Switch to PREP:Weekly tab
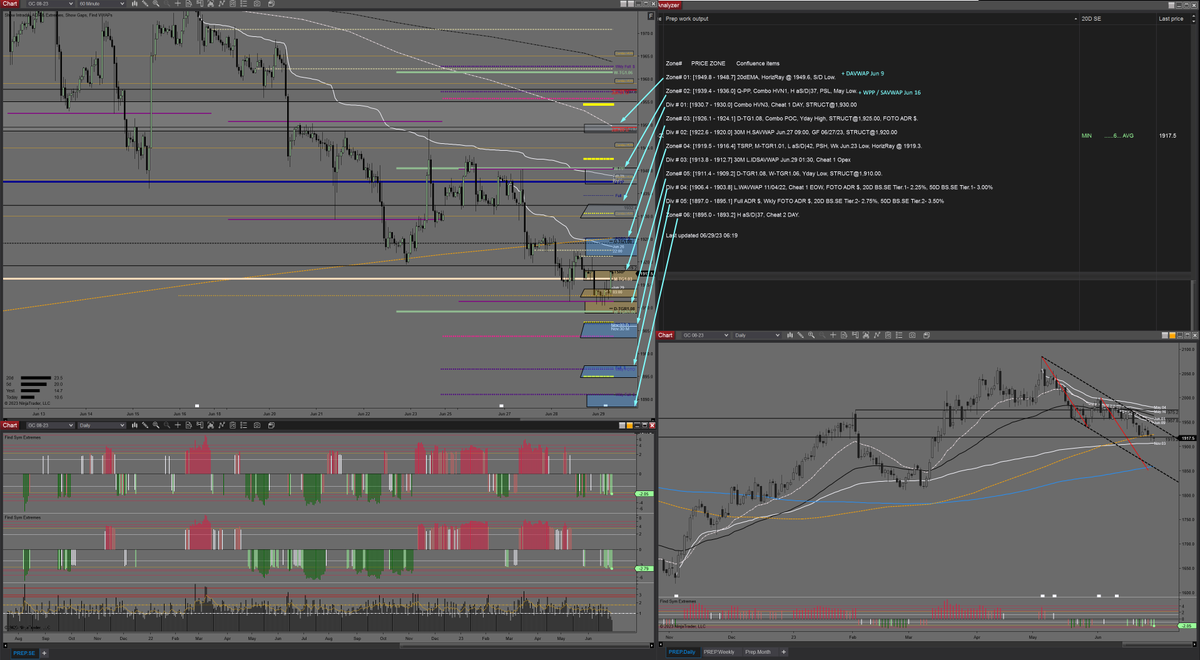 click(719, 652)
